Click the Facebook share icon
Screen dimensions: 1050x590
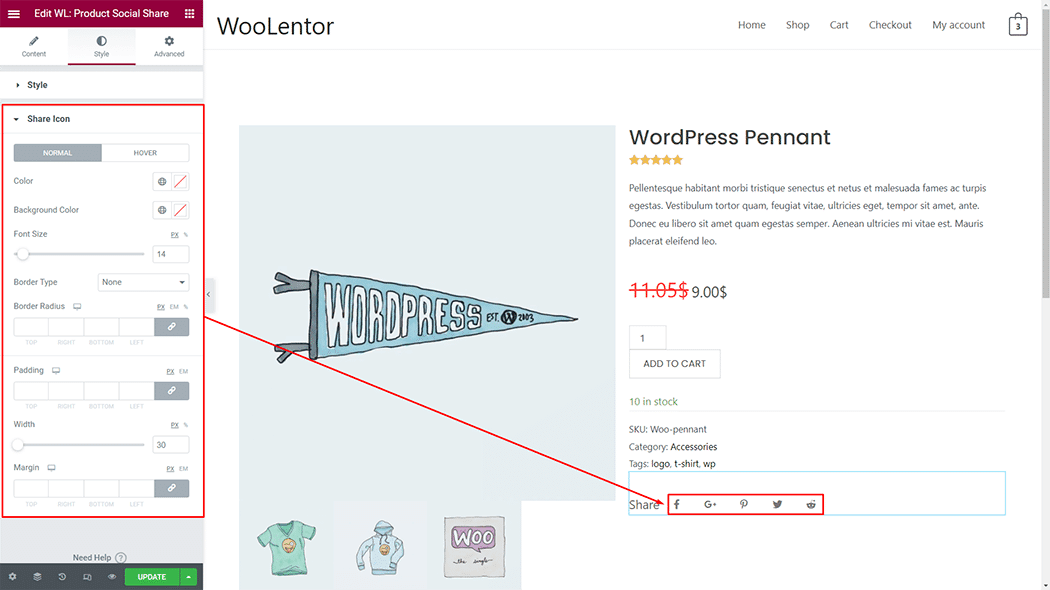pos(677,505)
